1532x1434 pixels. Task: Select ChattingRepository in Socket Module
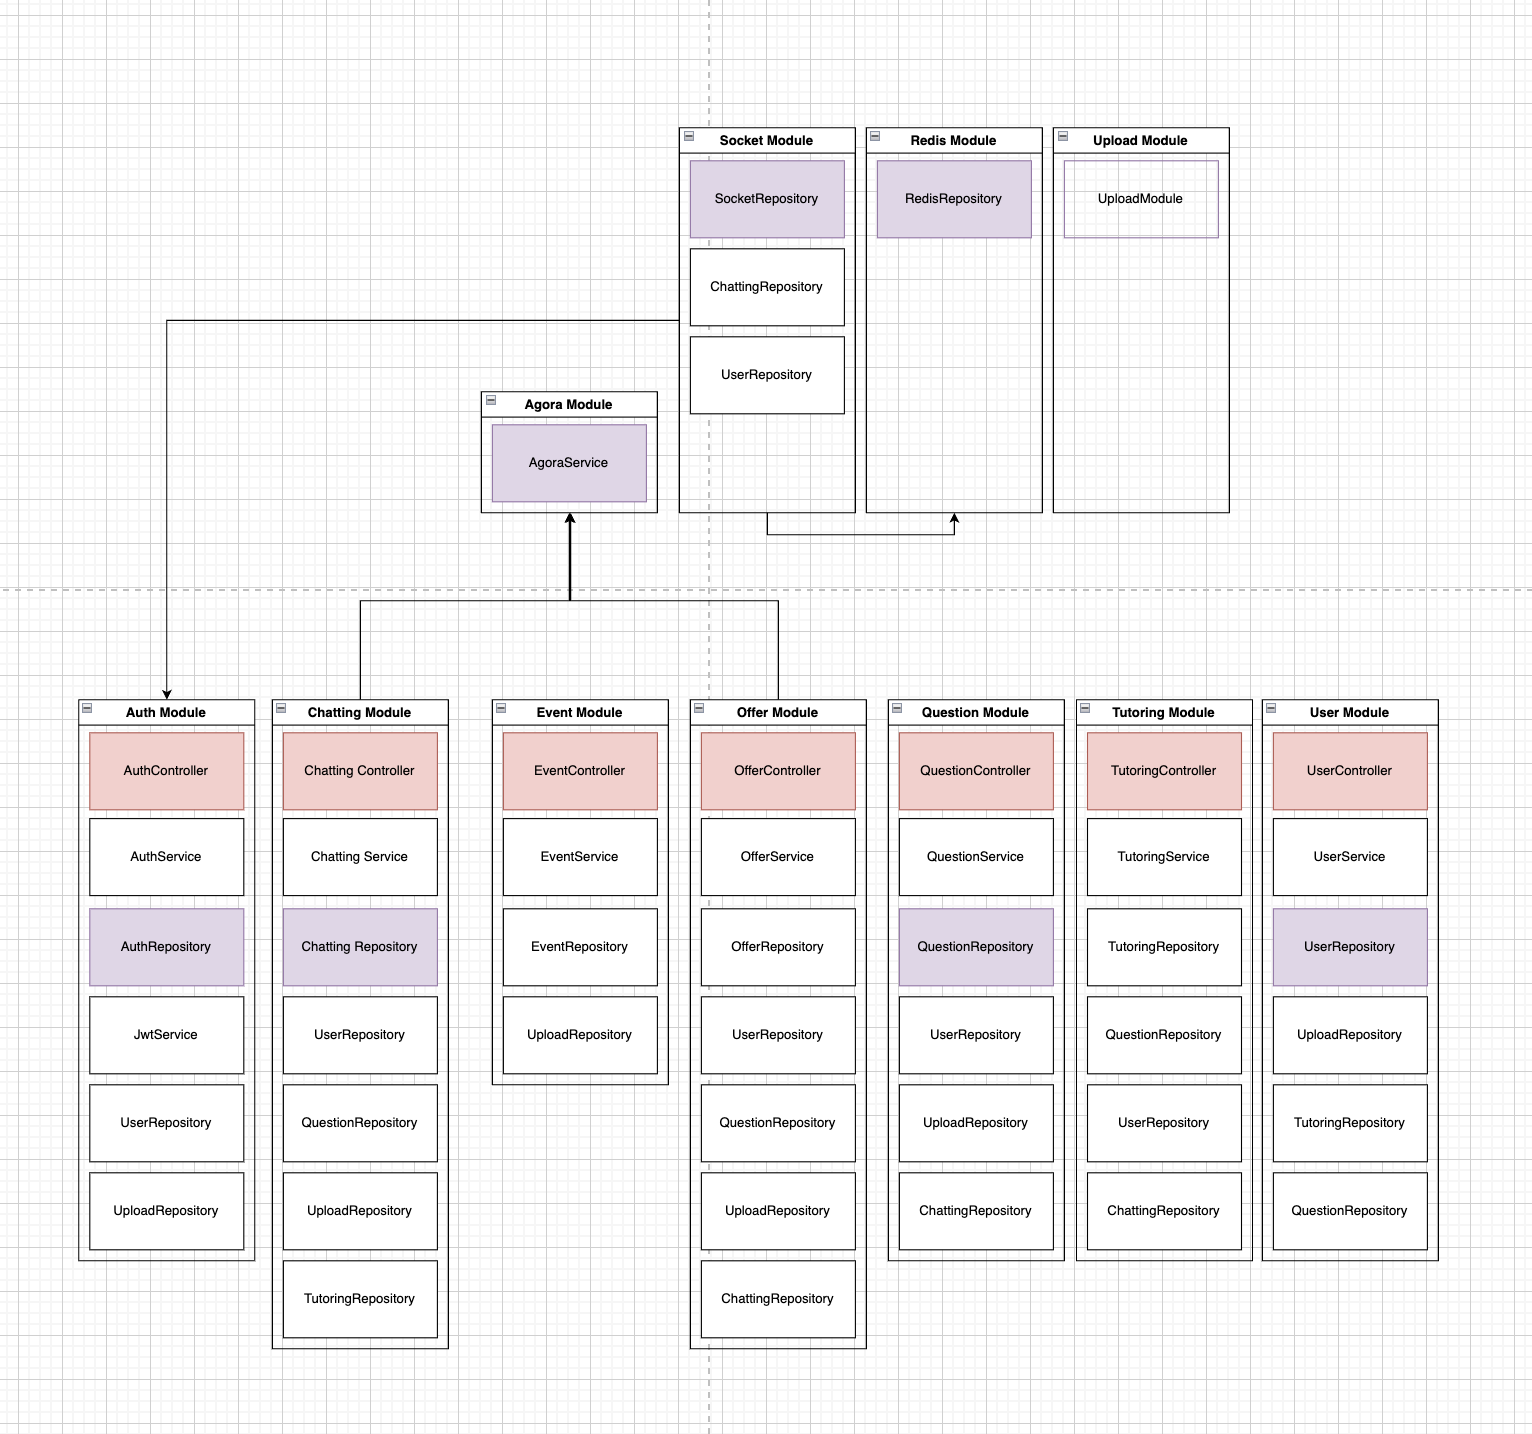(x=767, y=287)
